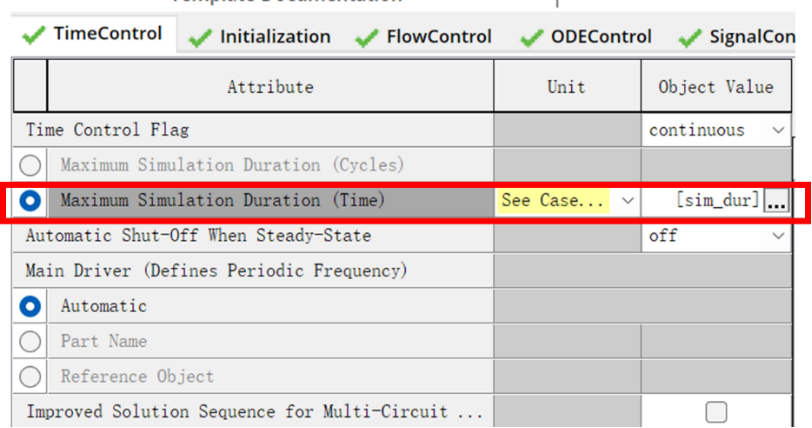Click the green checkmark on Initialization tab

coord(202,38)
